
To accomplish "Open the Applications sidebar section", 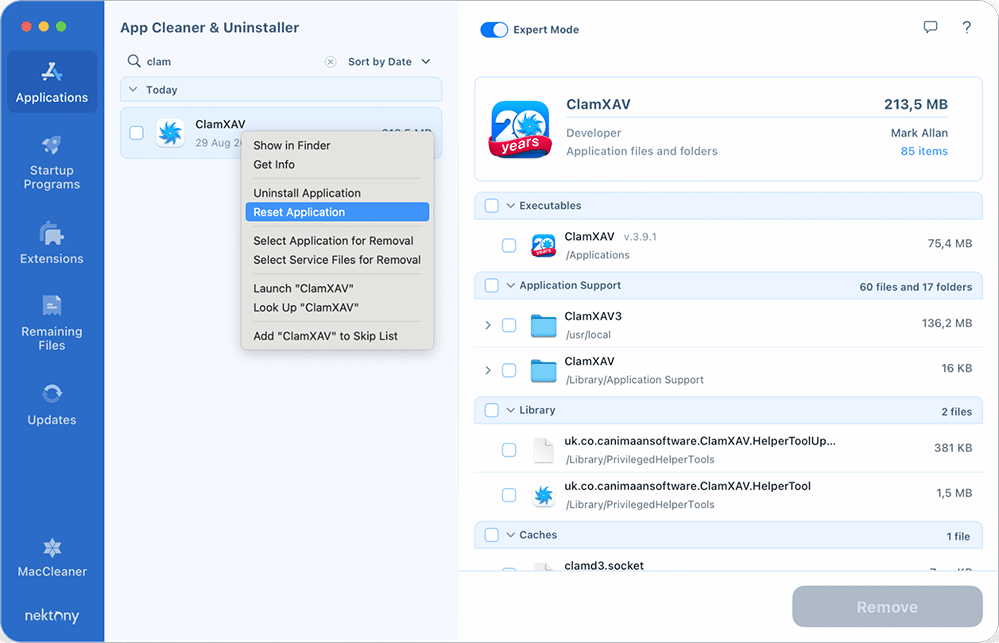I will [x=52, y=82].
